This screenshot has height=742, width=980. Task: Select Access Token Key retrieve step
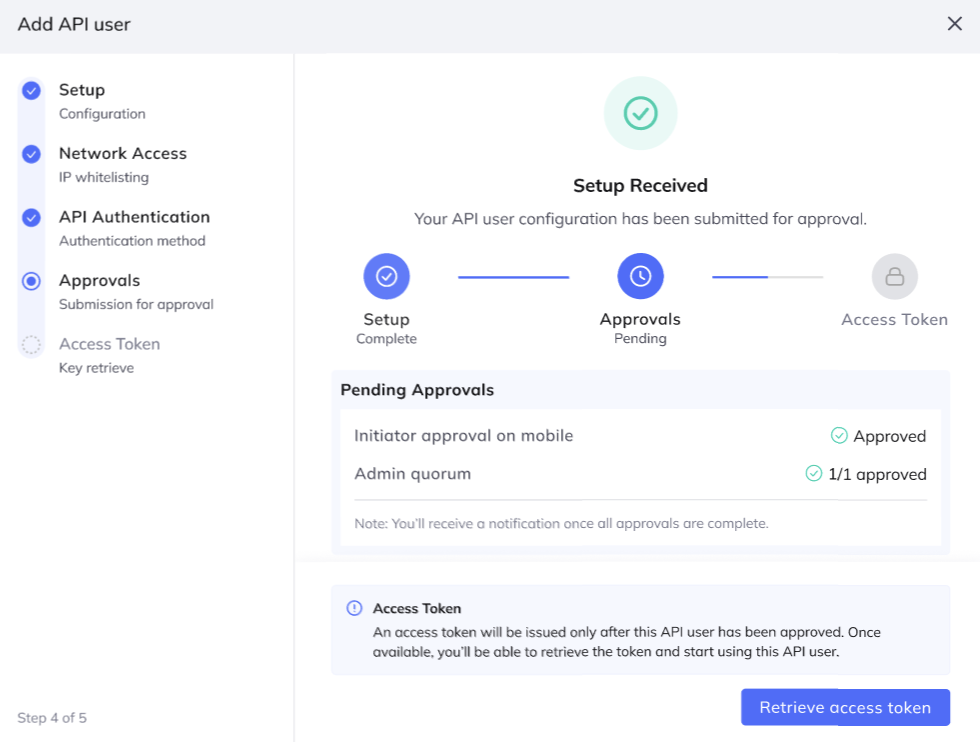pos(109,356)
